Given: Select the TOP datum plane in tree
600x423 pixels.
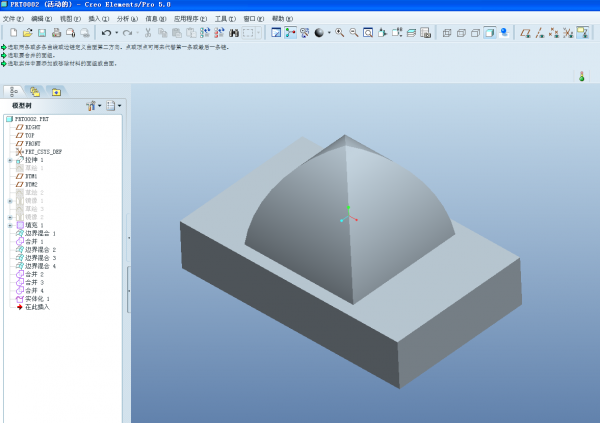Looking at the screenshot, I should pos(25,136).
